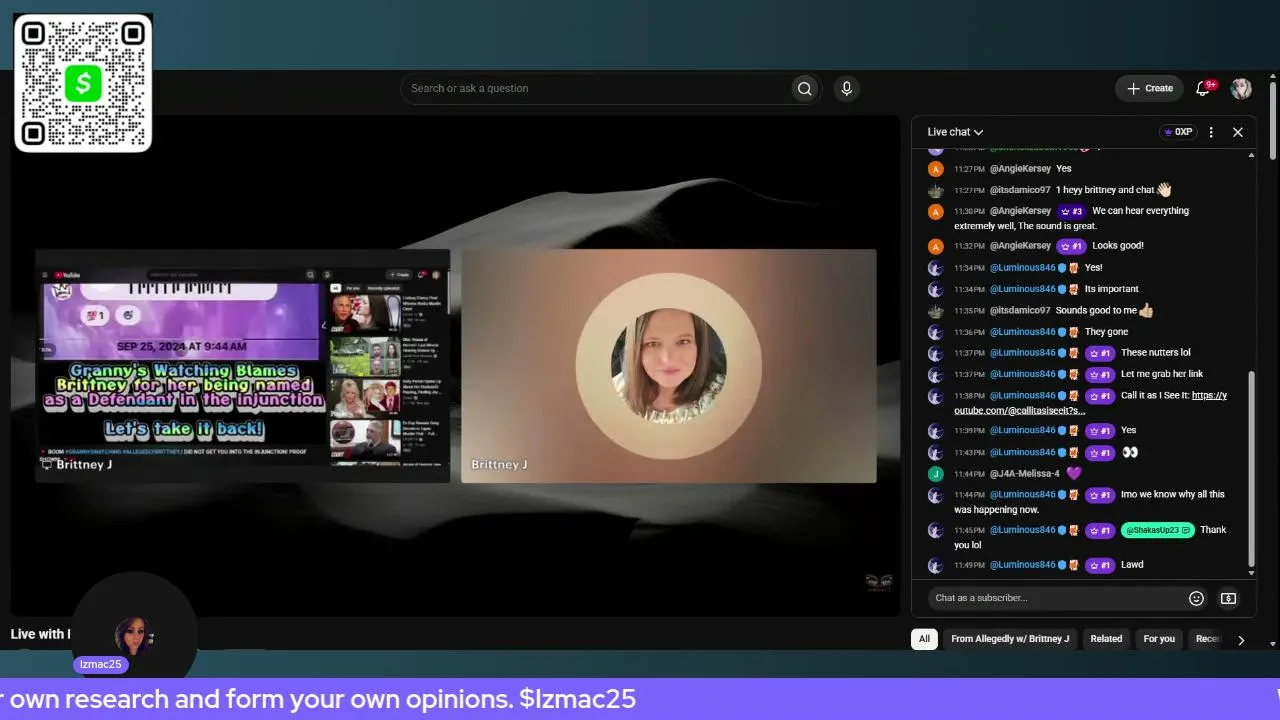Click the #3 member badge on AngieKersey's message

click(1072, 211)
